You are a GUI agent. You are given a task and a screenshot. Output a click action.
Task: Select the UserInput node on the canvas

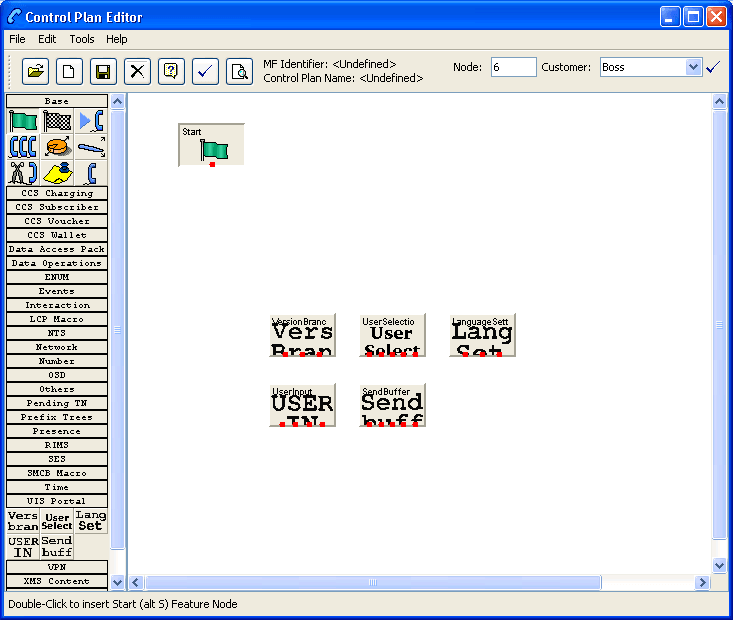[x=302, y=405]
